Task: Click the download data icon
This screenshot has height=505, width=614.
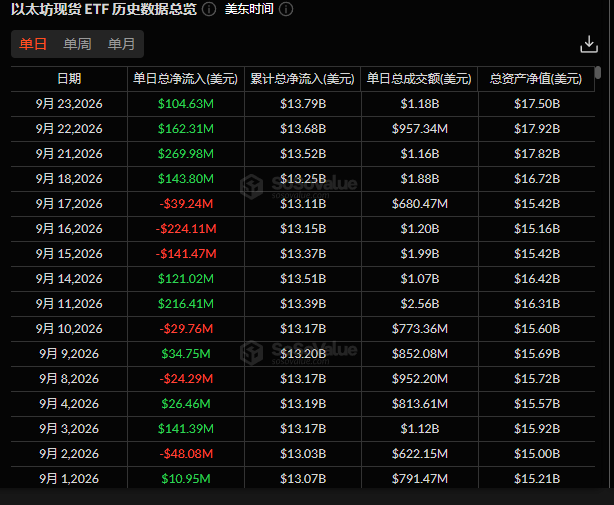Action: (589, 44)
